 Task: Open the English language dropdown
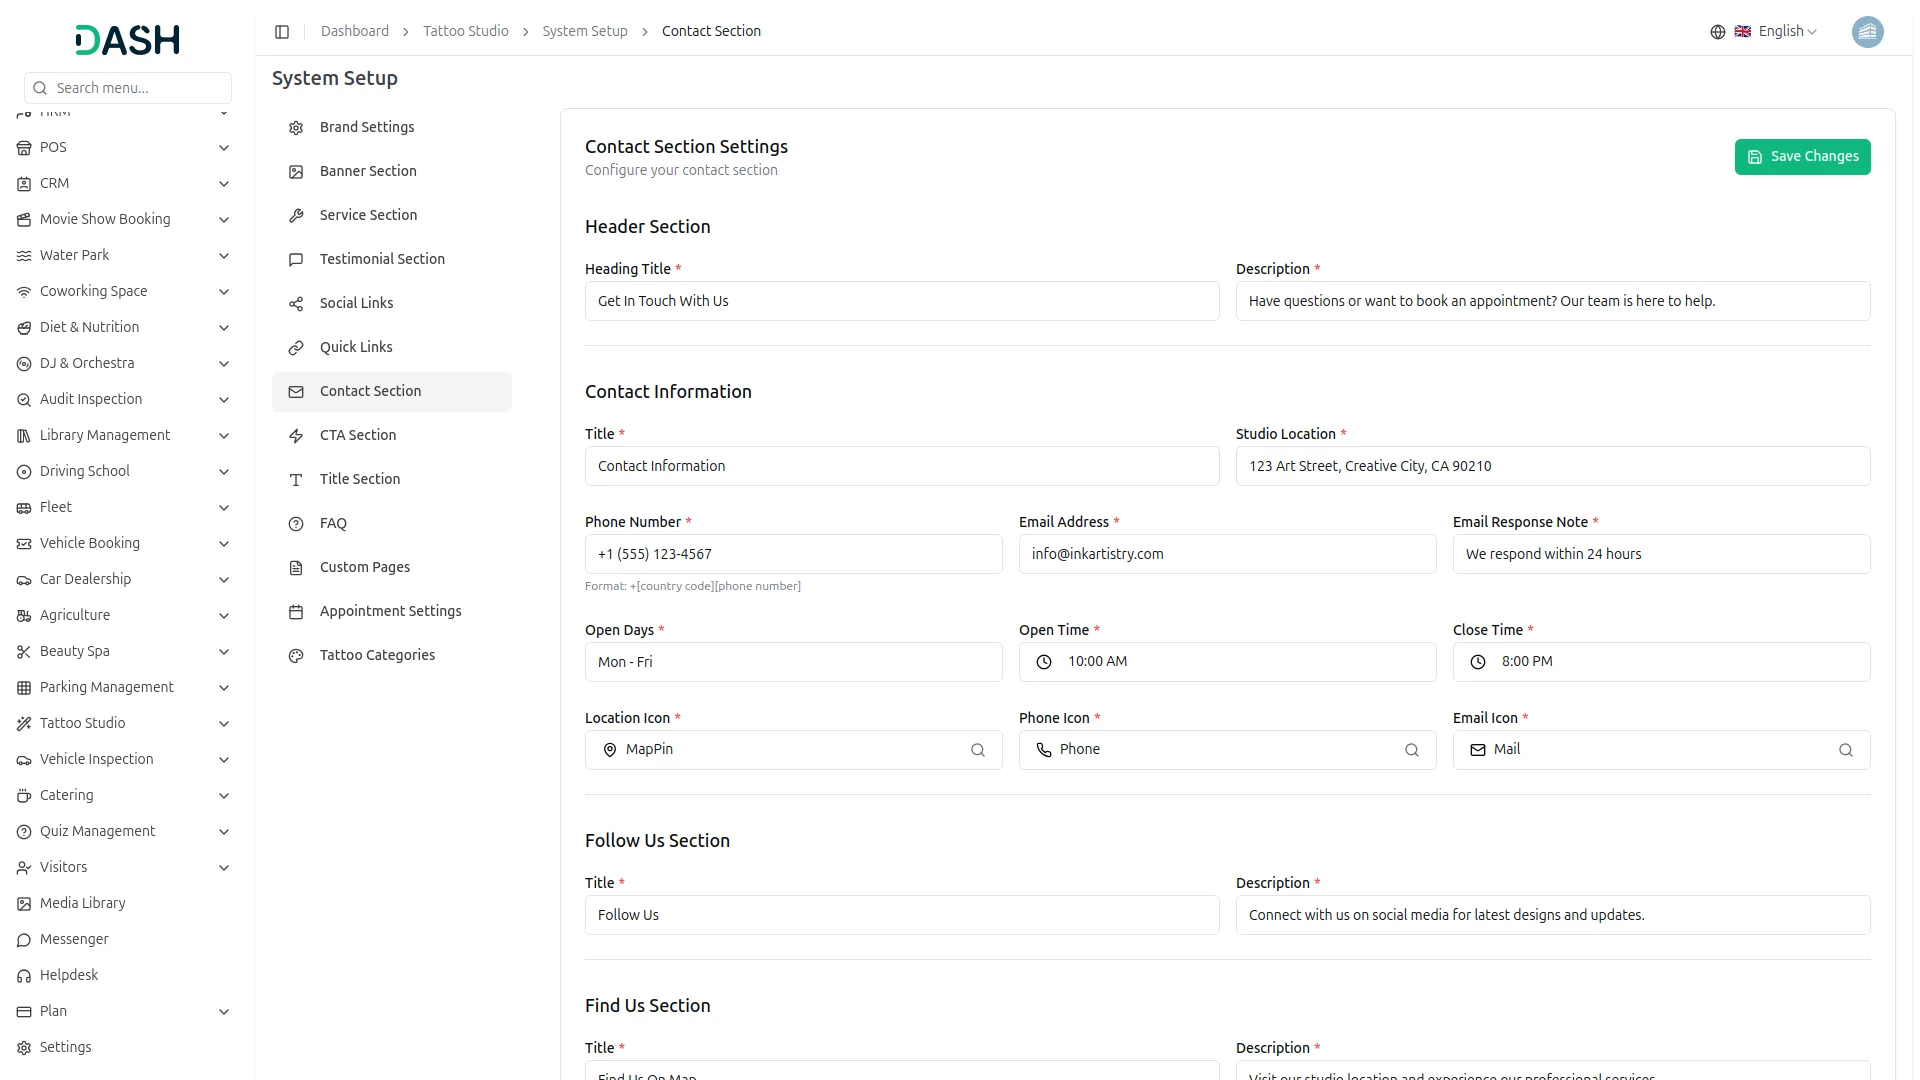tap(1787, 32)
